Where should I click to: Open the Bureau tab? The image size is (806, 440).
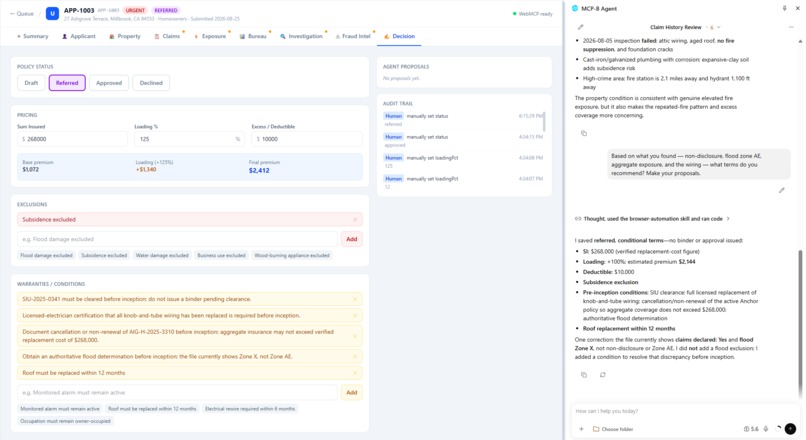pyautogui.click(x=253, y=36)
